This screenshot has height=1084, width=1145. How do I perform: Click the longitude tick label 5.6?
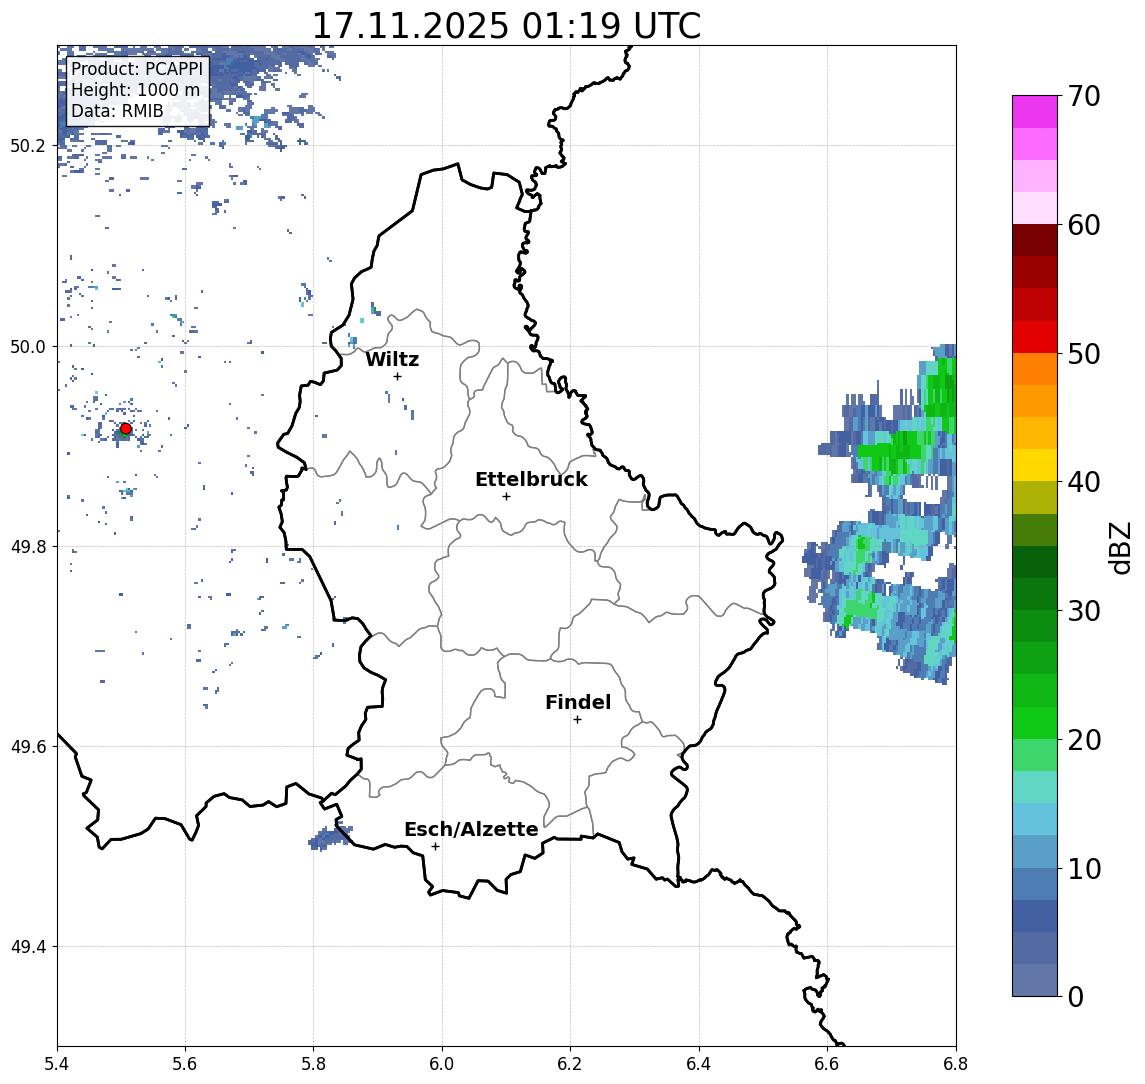pos(185,1064)
